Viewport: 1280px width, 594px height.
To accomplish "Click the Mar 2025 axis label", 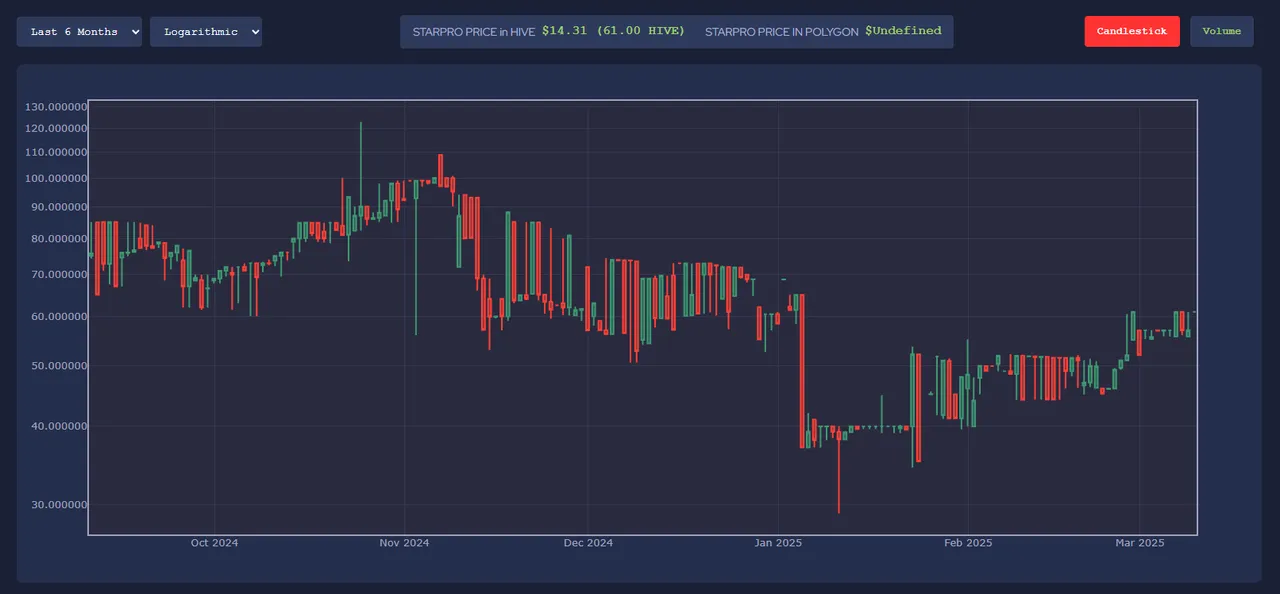I will (1140, 543).
